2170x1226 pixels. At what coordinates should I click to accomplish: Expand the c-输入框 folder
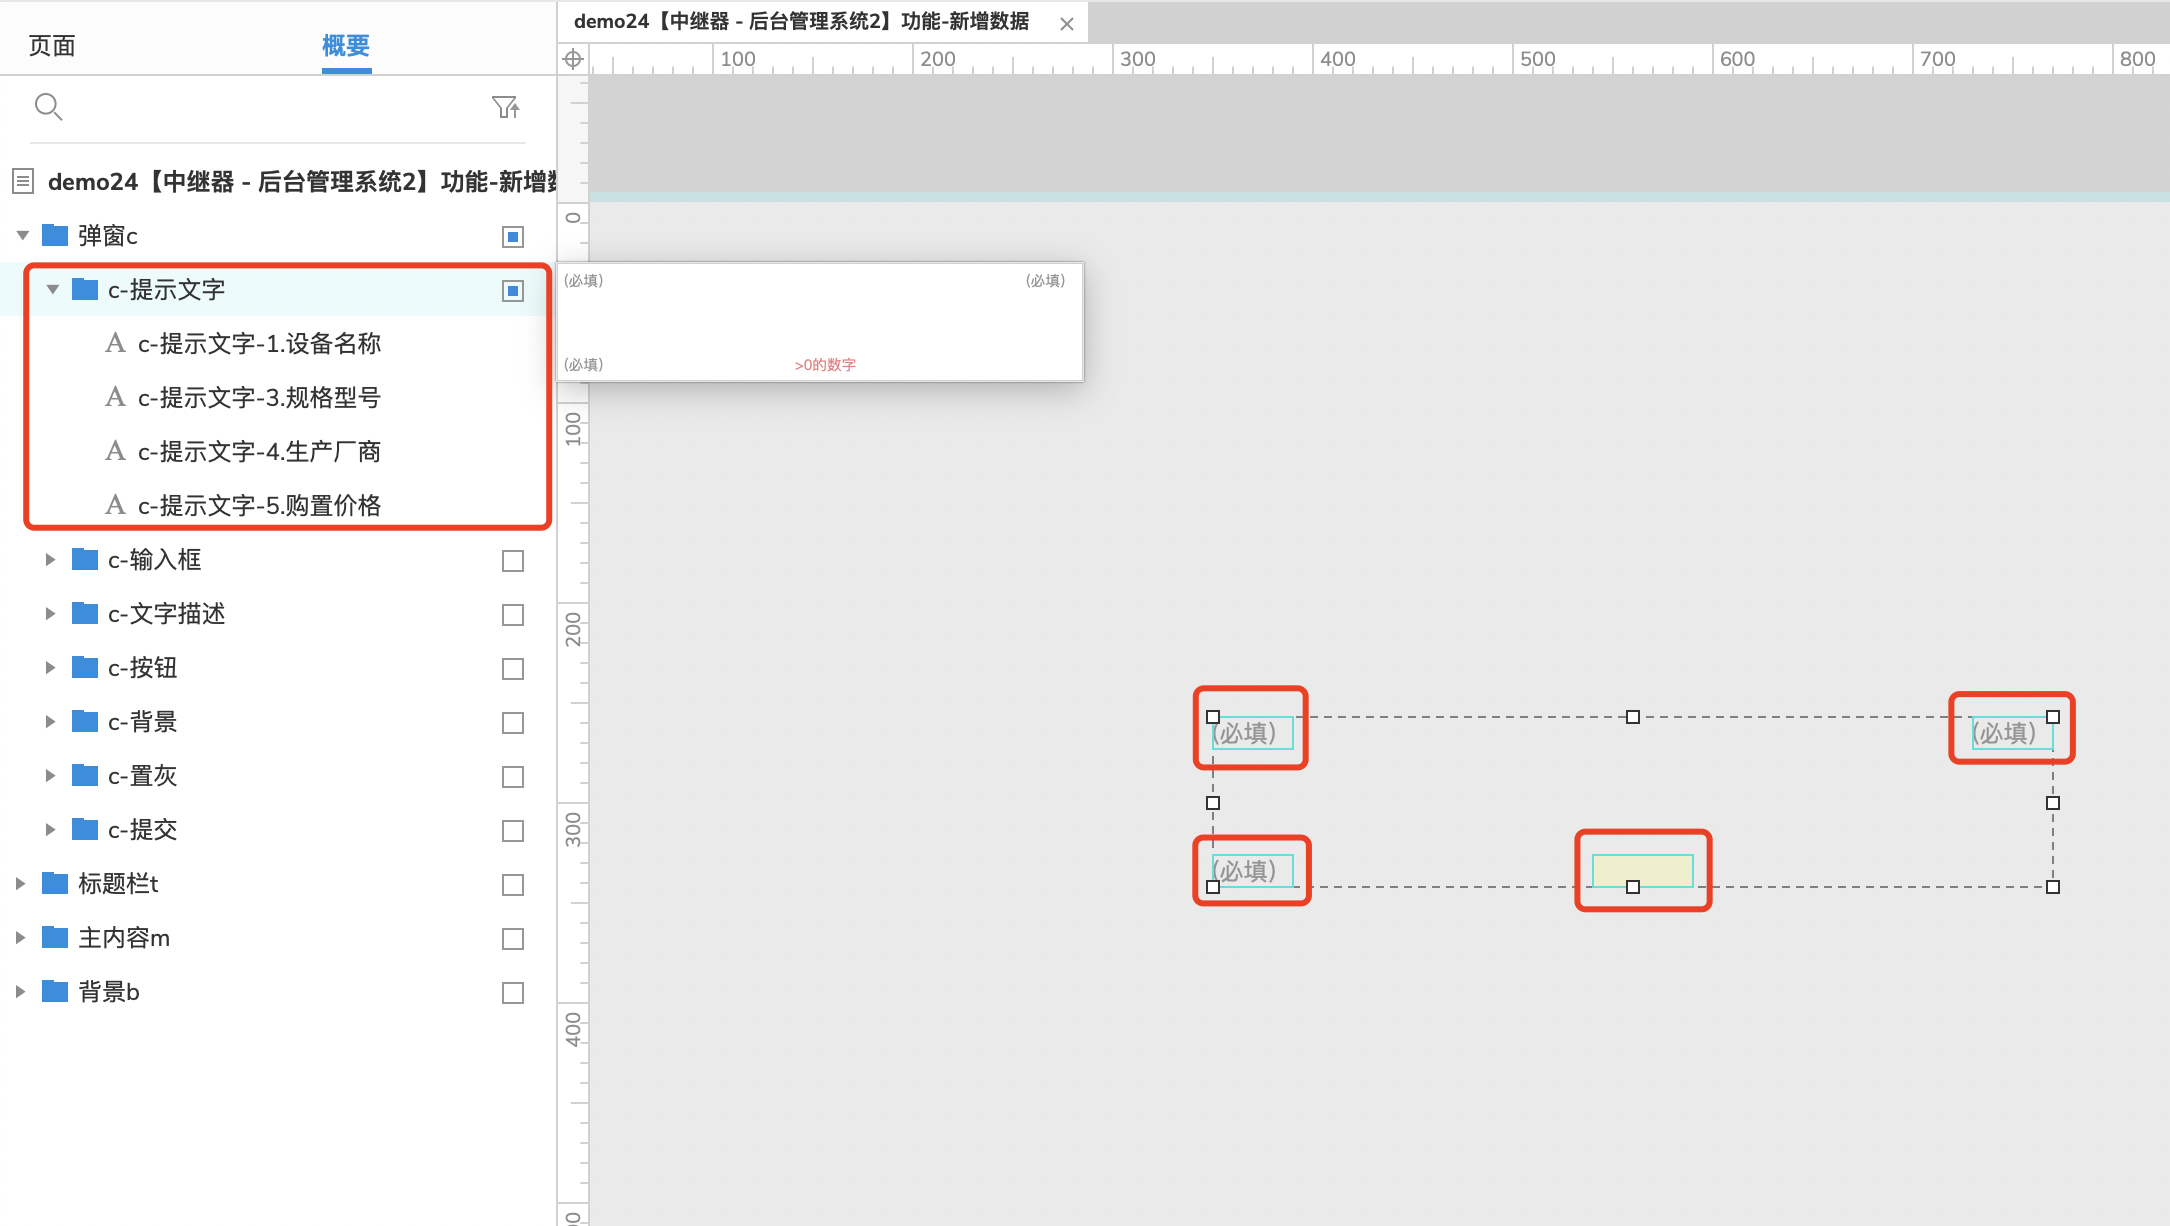[50, 560]
